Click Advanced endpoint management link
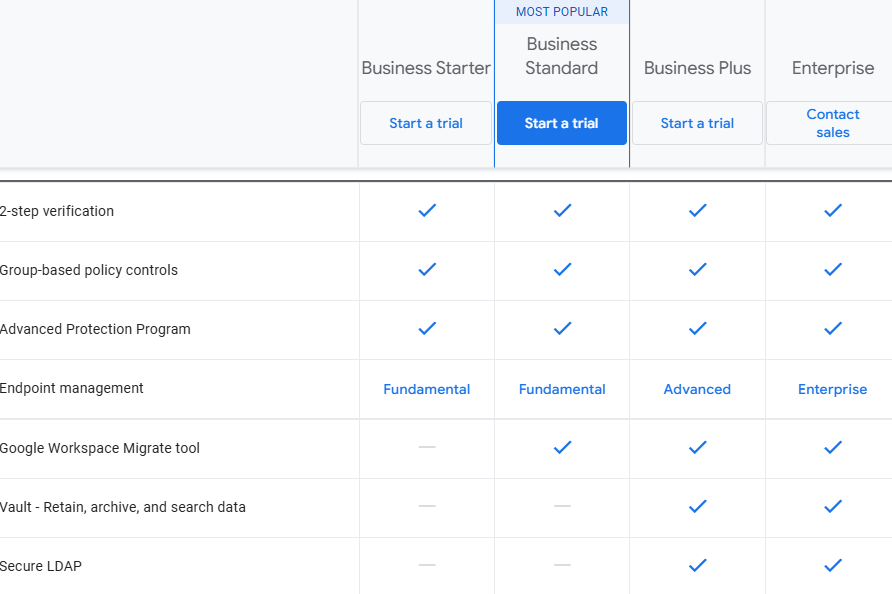Screen dimensions: 892x594 click(x=697, y=389)
